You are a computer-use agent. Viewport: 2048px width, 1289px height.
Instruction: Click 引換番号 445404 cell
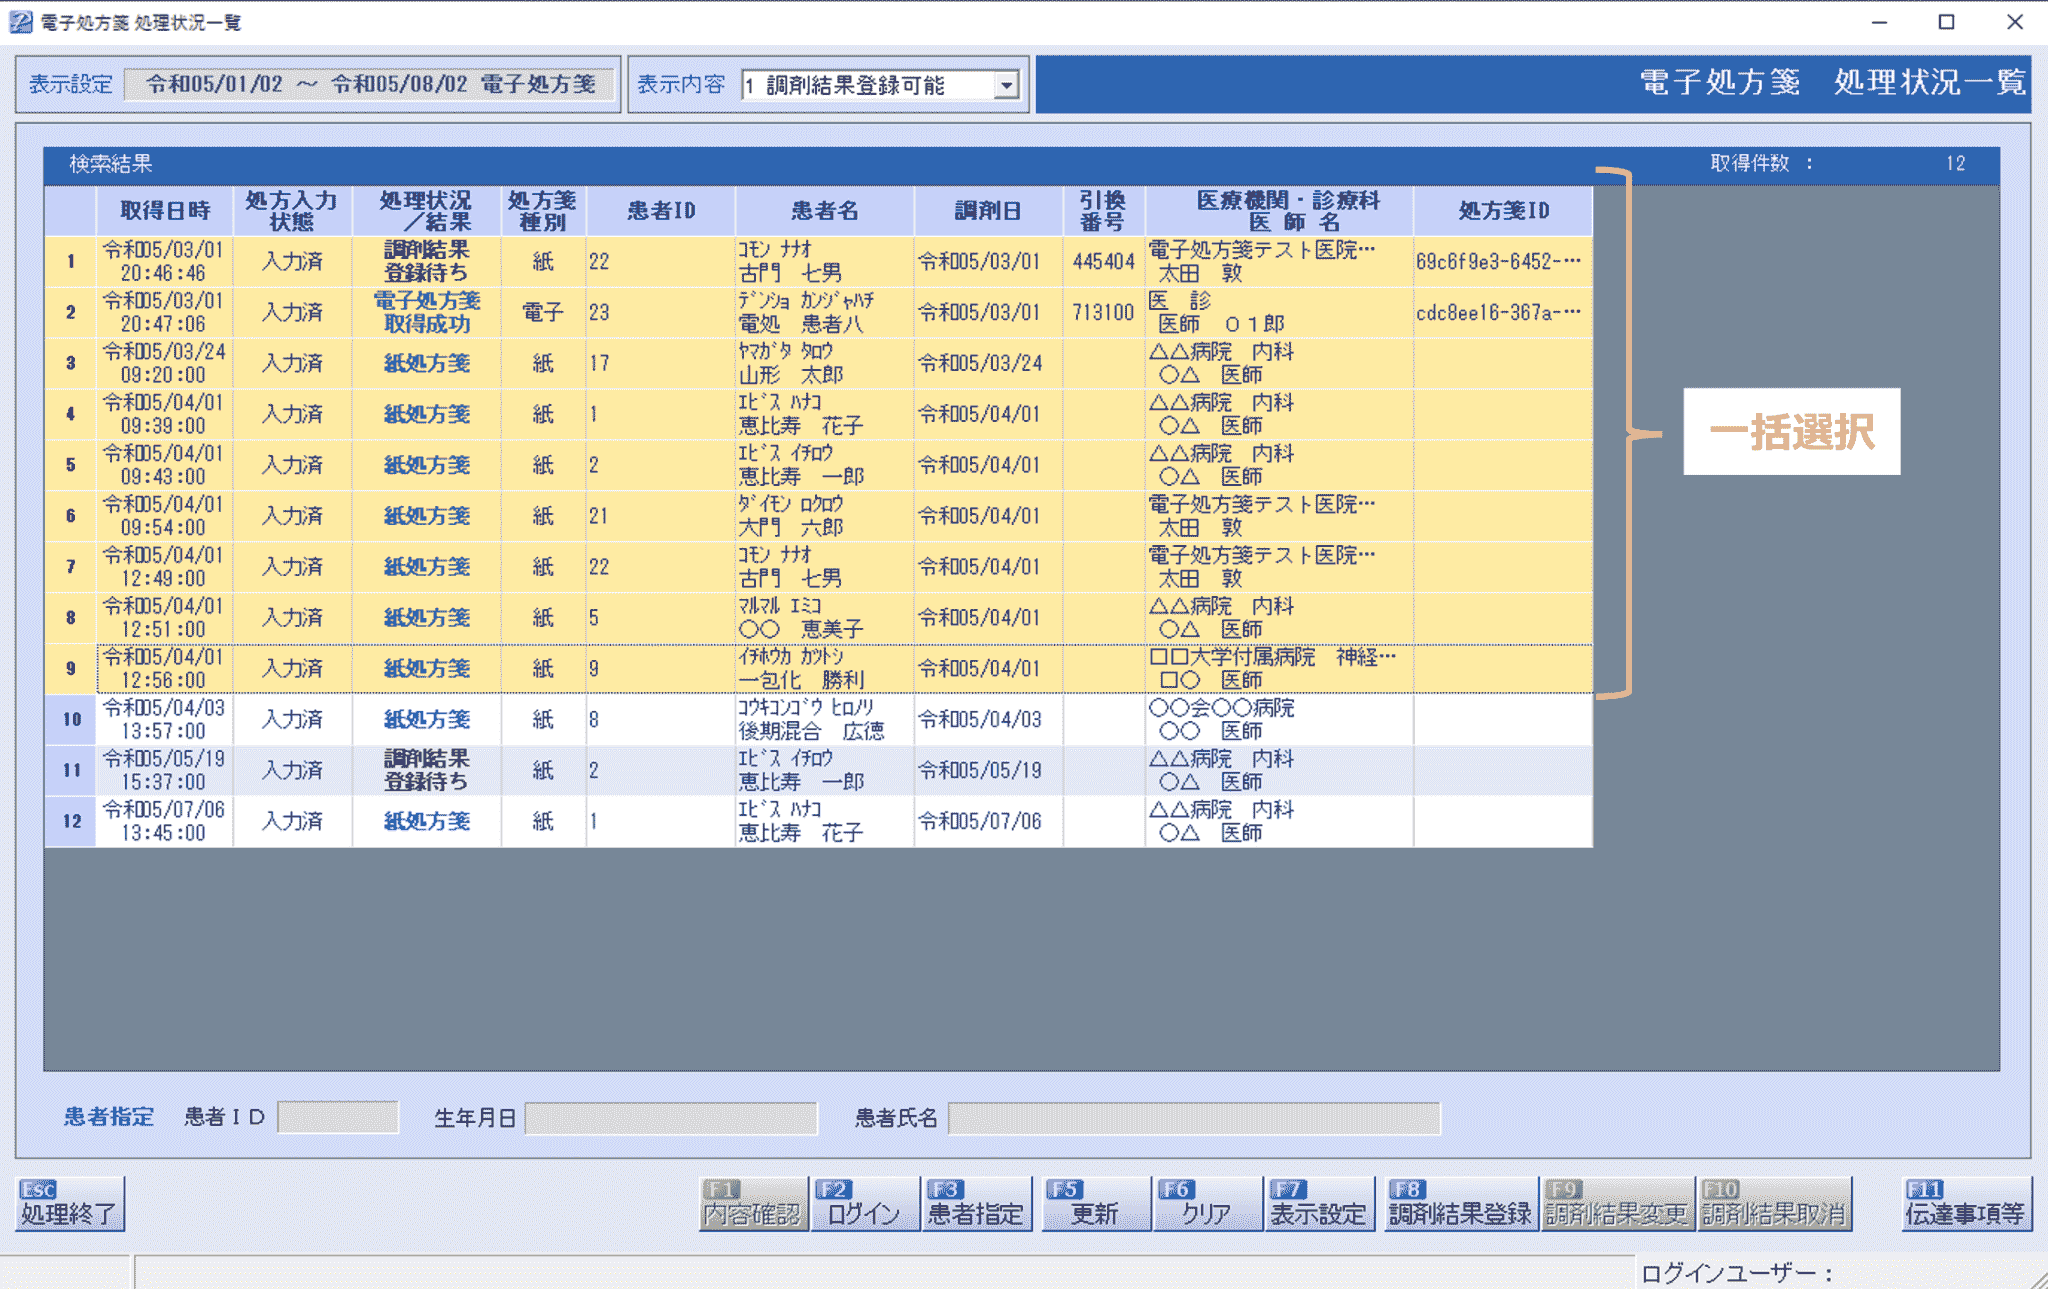(x=1104, y=262)
